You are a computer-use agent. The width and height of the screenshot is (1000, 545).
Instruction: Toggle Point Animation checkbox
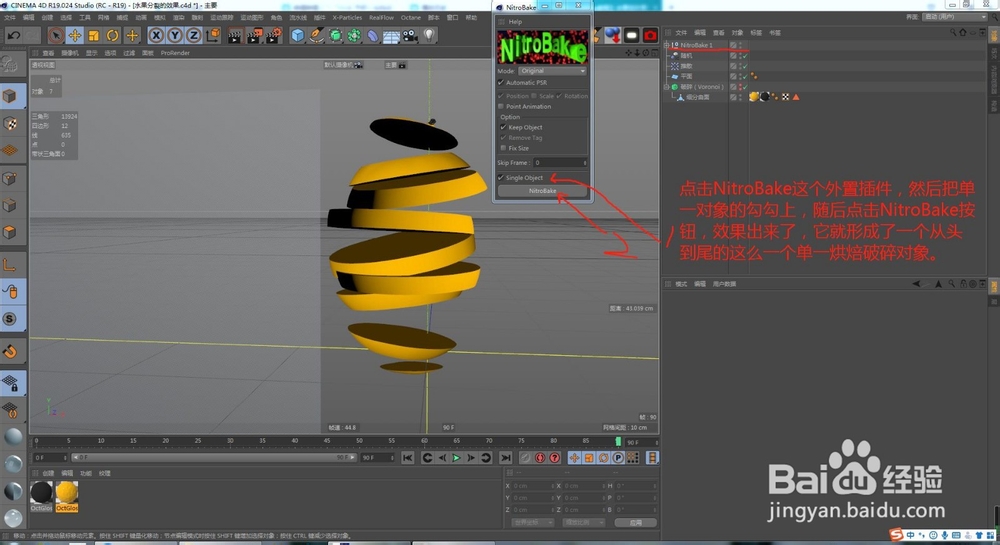(x=501, y=106)
